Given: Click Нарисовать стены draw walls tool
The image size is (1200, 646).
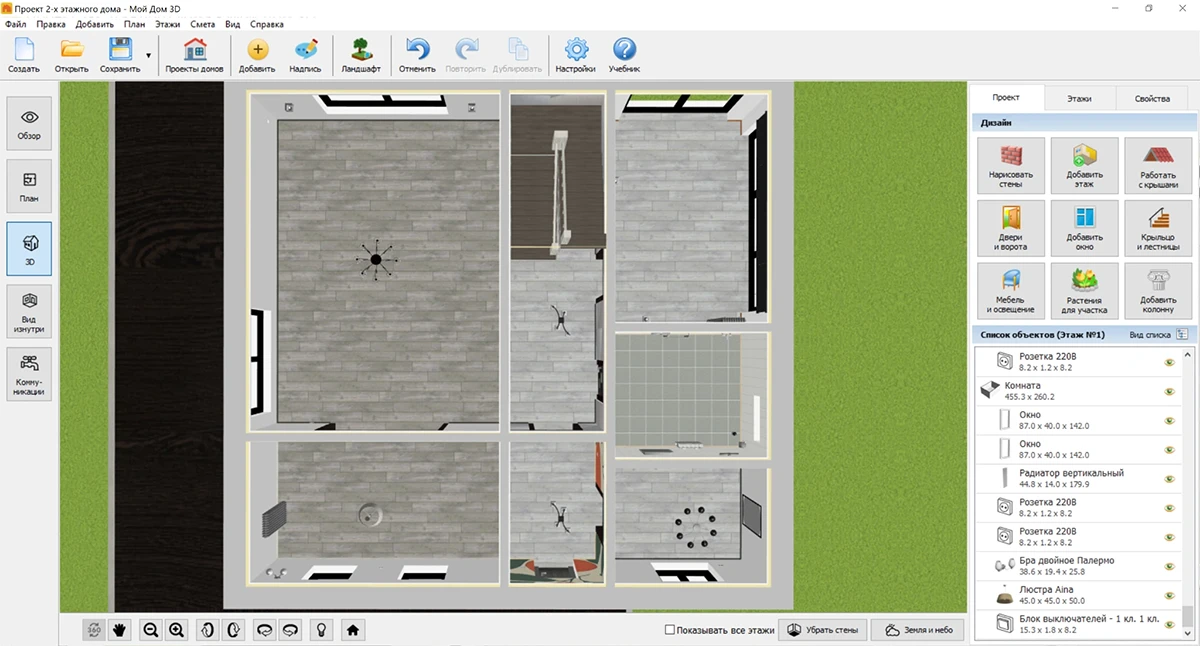Looking at the screenshot, I should click(1011, 165).
